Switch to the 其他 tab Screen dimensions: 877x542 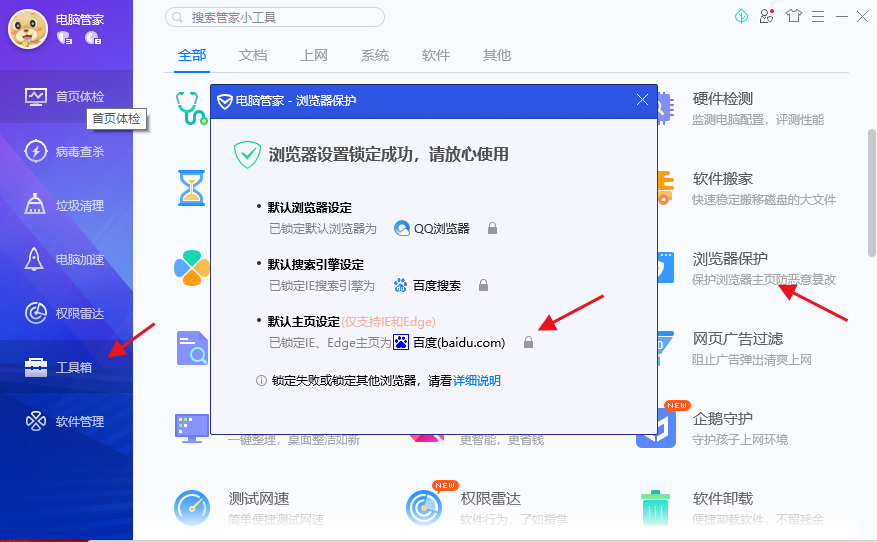[x=497, y=55]
